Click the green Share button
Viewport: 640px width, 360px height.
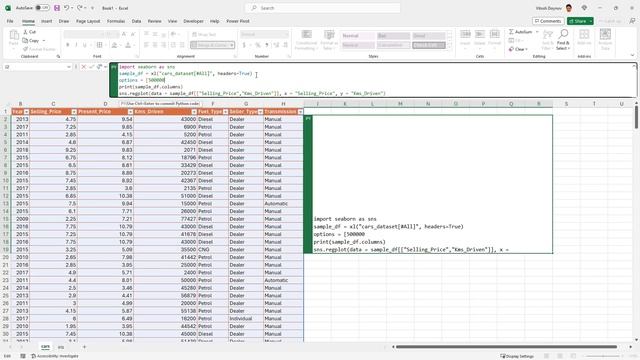[x=580, y=21]
